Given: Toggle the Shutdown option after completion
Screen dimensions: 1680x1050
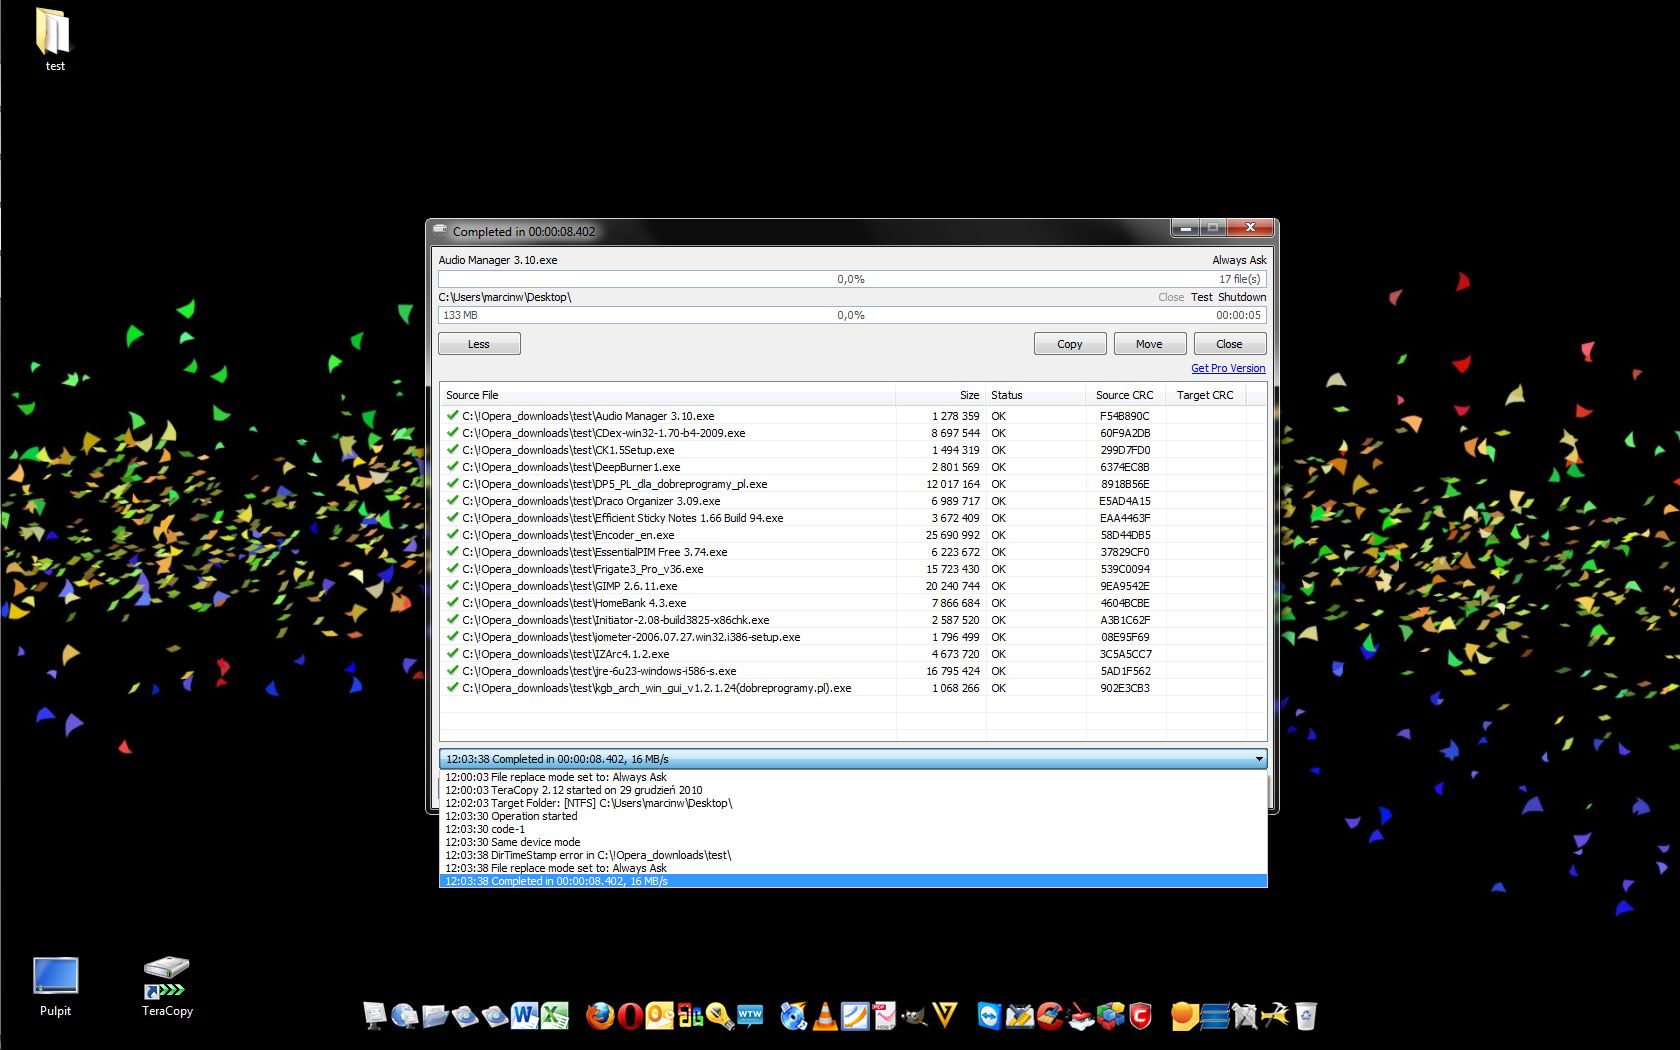Looking at the screenshot, I should [1242, 297].
